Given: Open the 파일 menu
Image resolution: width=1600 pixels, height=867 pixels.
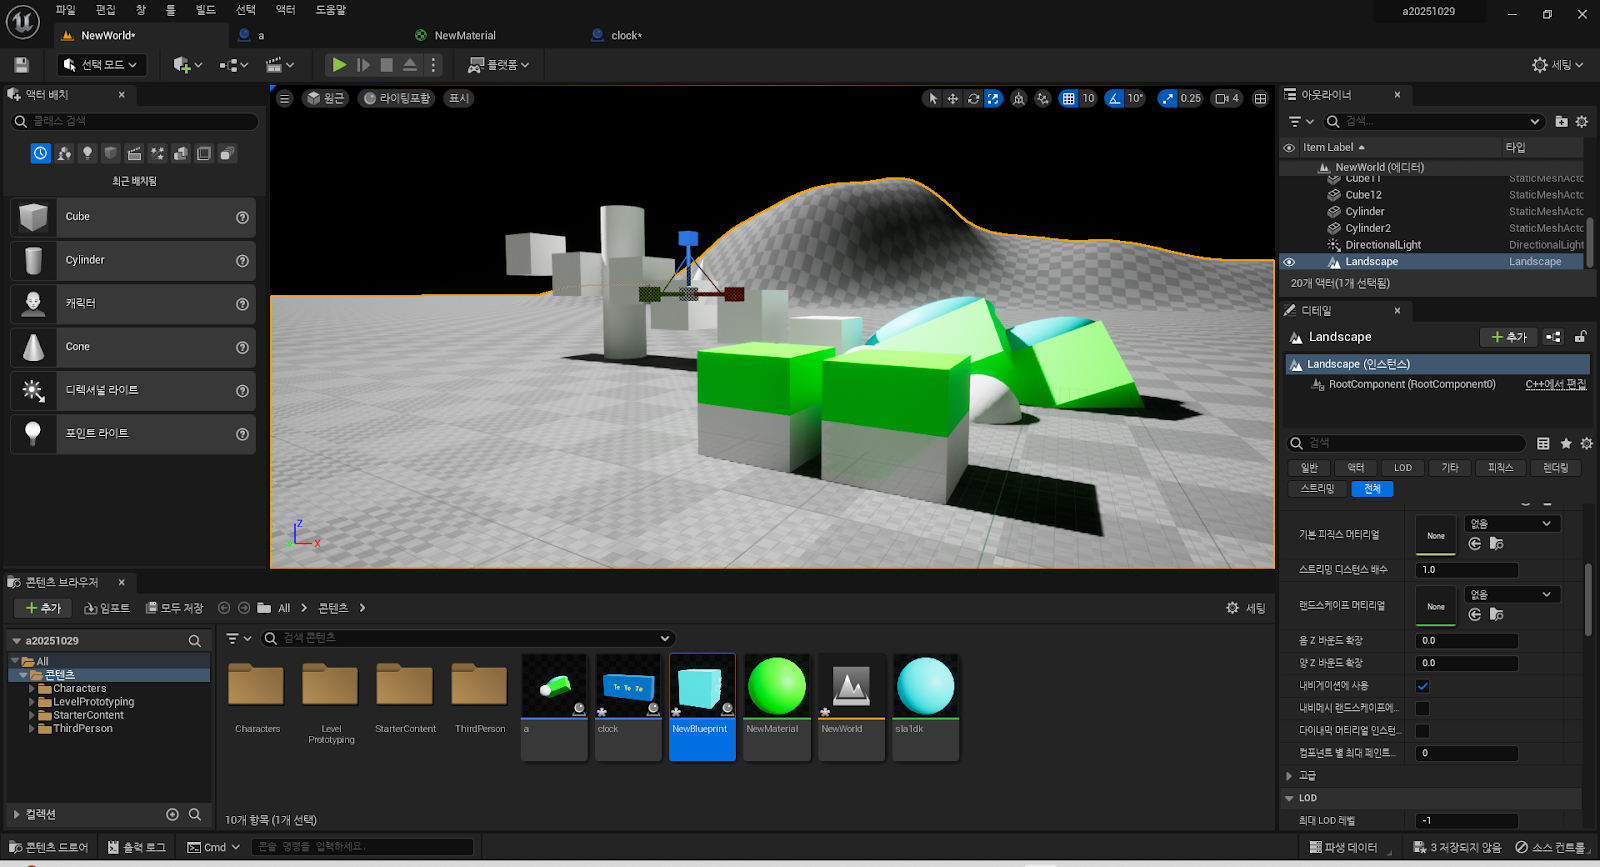Looking at the screenshot, I should [65, 10].
